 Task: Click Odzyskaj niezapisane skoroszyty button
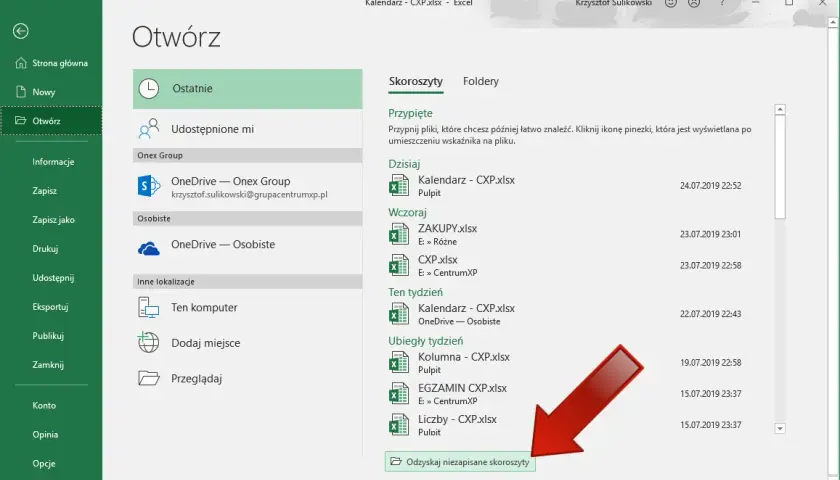[x=460, y=462]
